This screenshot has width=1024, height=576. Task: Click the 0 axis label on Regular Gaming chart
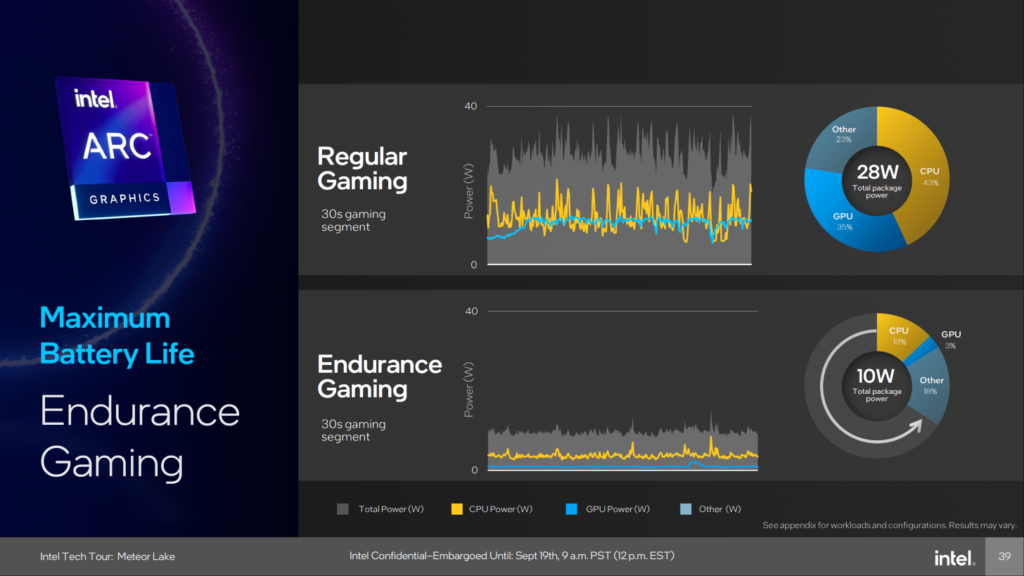click(x=474, y=264)
